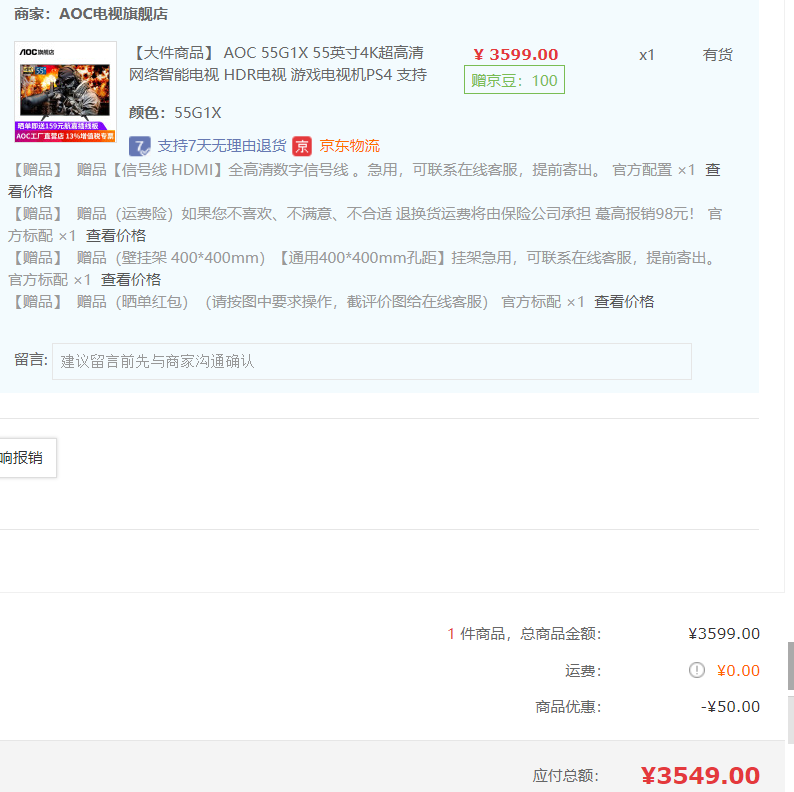
Task: View price of 晒单红包 gift
Action: point(624,302)
